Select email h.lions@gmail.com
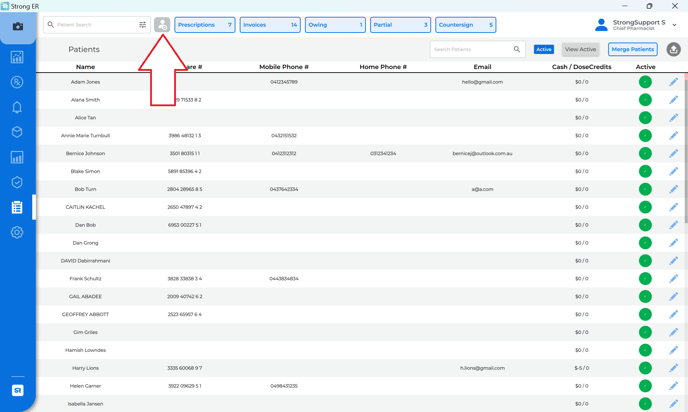 coord(482,368)
